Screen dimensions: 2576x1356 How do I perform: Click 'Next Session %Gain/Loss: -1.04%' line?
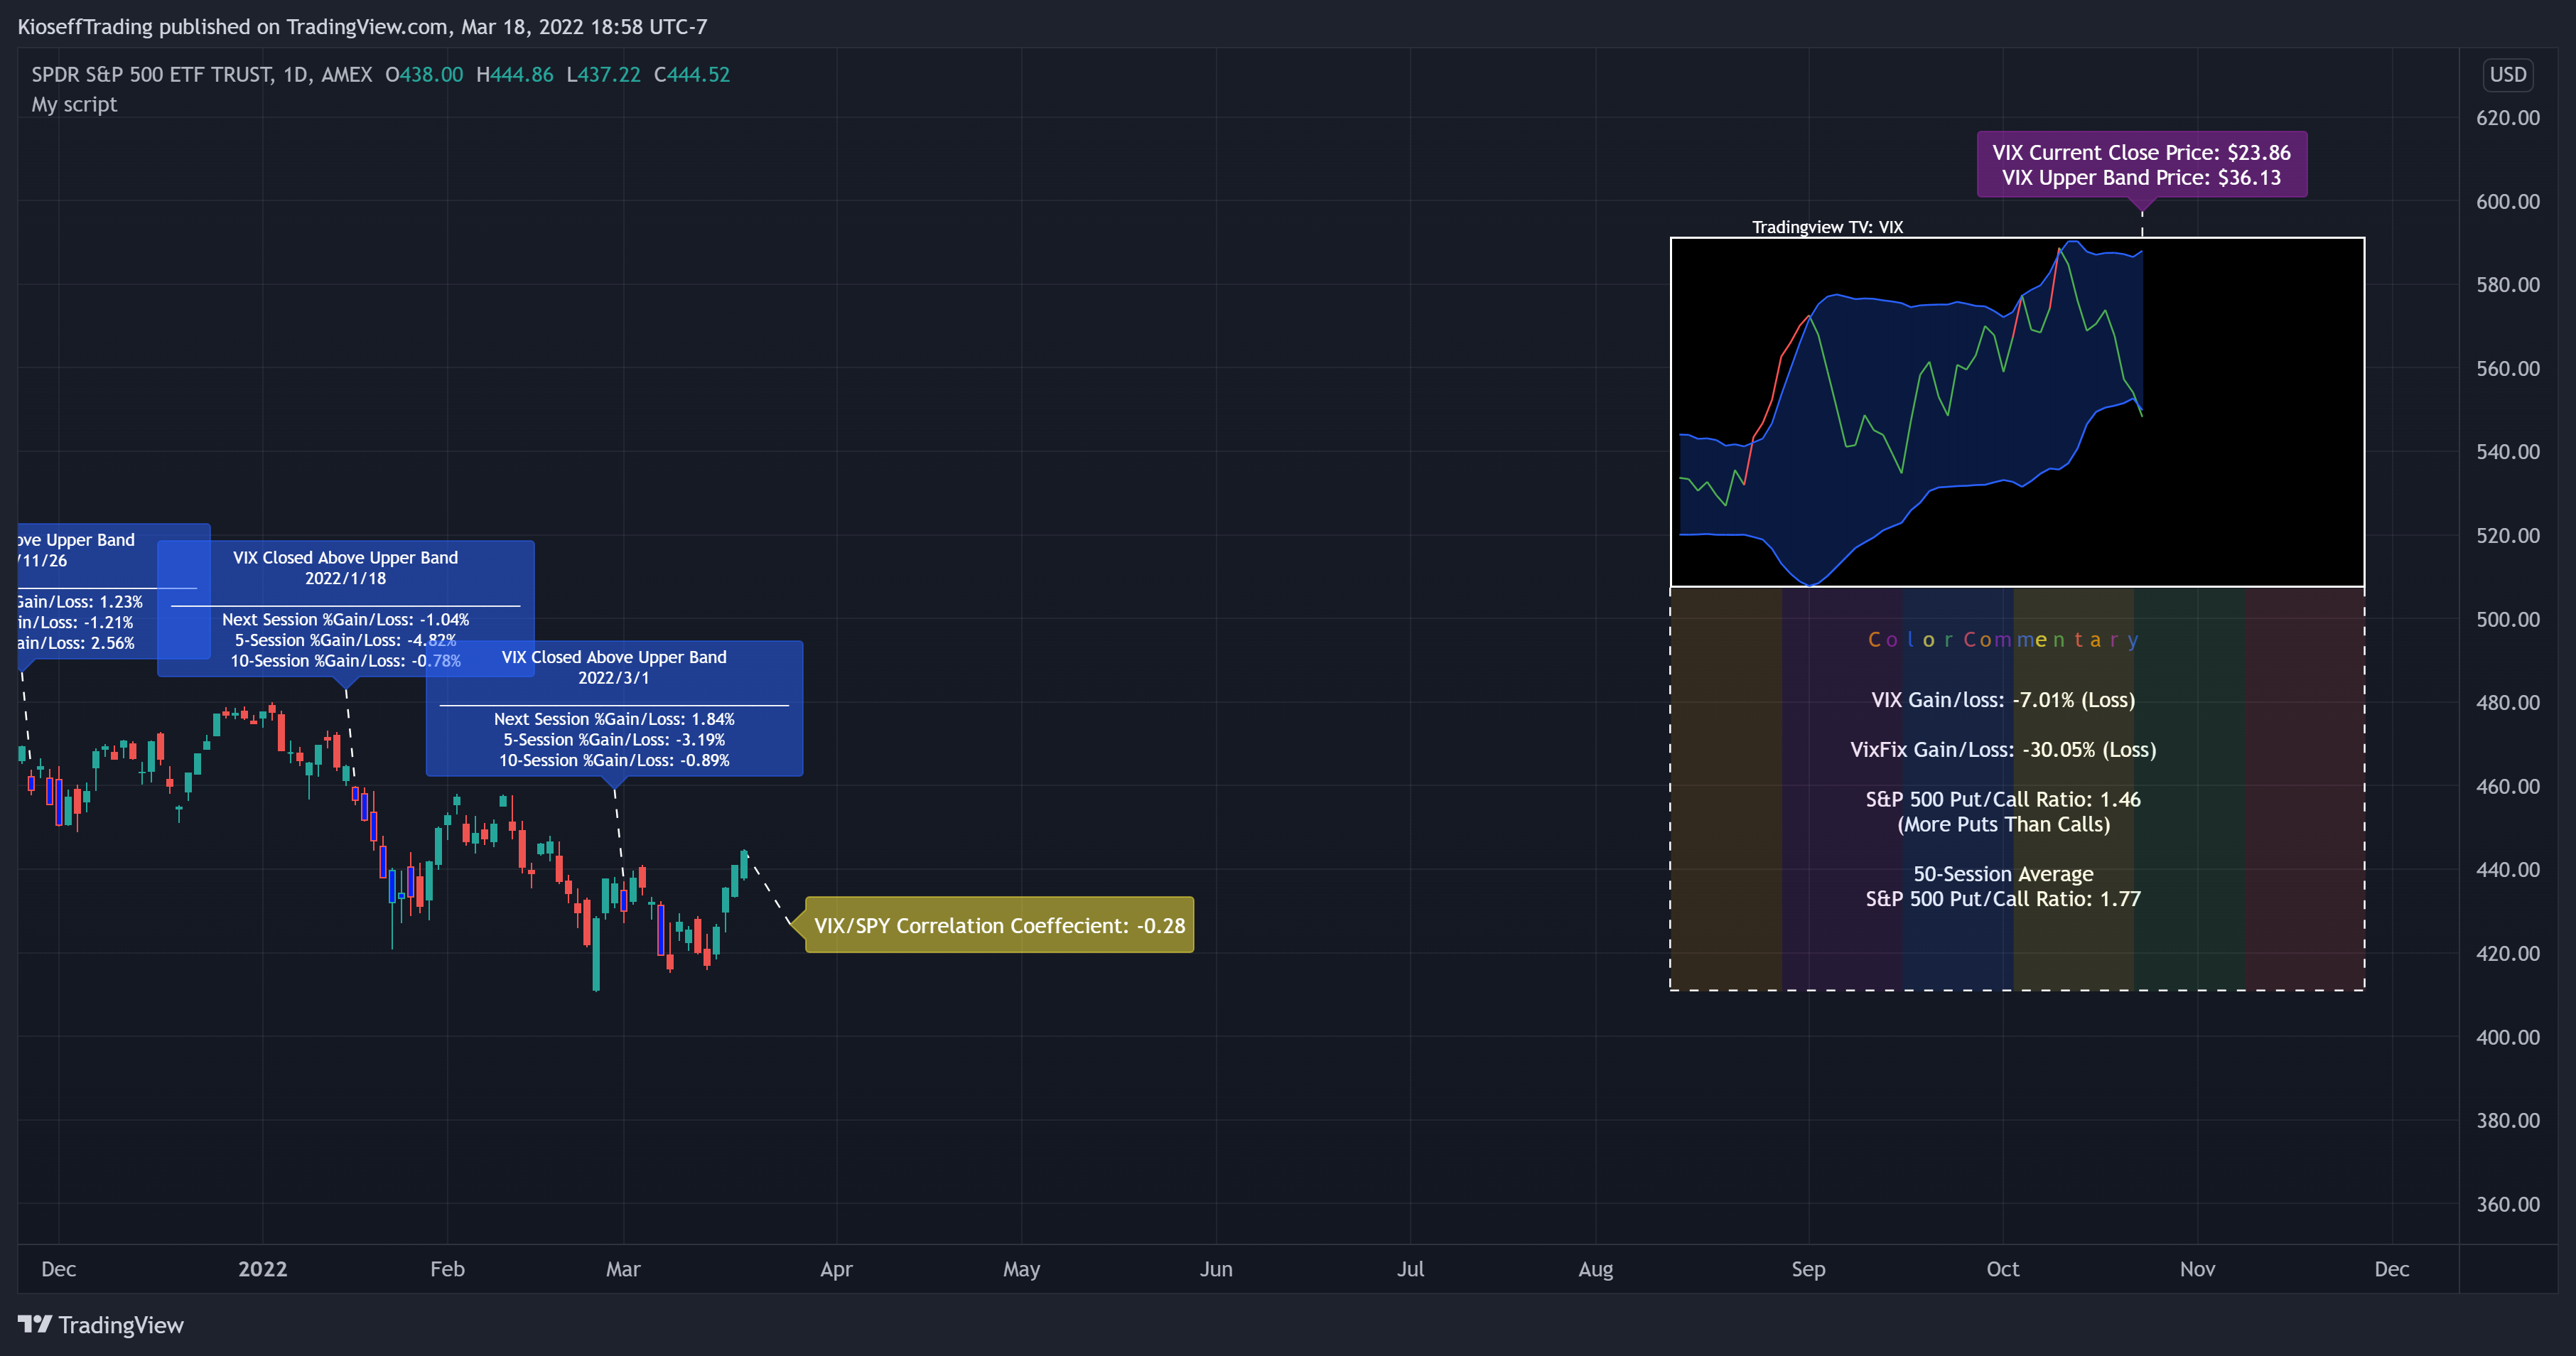point(346,620)
